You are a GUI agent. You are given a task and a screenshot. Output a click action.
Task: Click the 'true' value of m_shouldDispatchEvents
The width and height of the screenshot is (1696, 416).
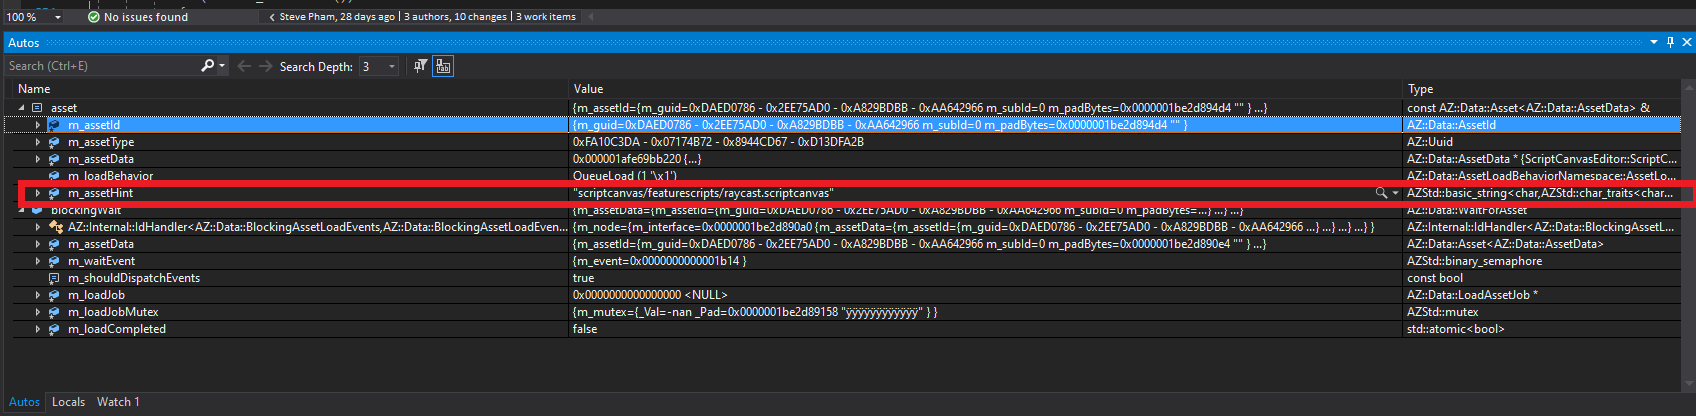tap(583, 278)
